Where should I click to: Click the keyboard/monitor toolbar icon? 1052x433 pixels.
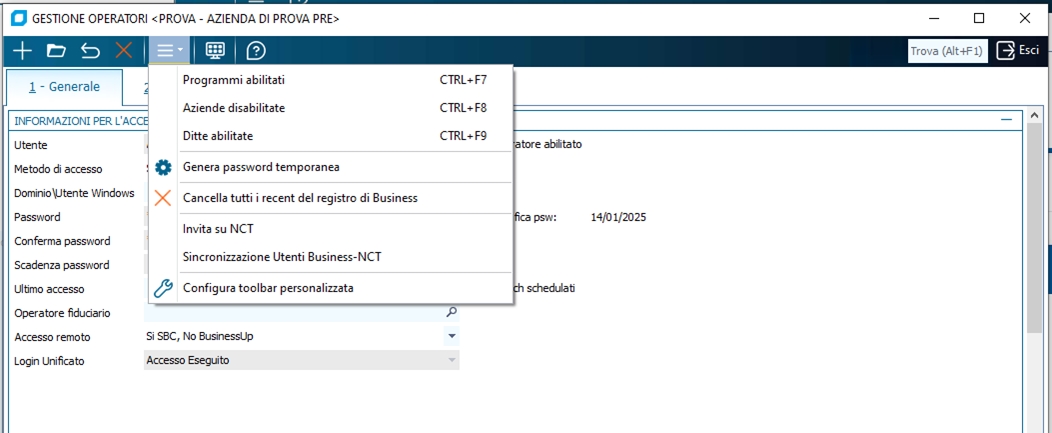coord(215,50)
